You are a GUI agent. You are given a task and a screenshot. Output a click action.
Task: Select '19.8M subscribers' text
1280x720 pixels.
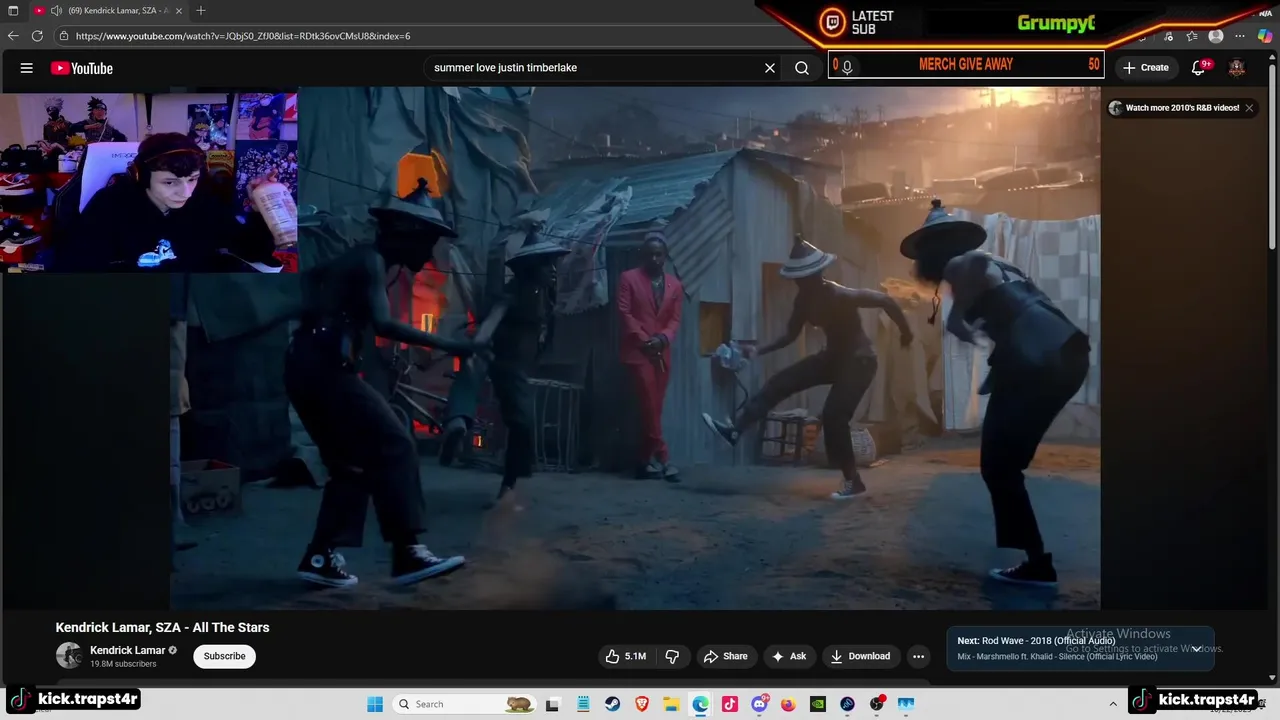[x=123, y=664]
